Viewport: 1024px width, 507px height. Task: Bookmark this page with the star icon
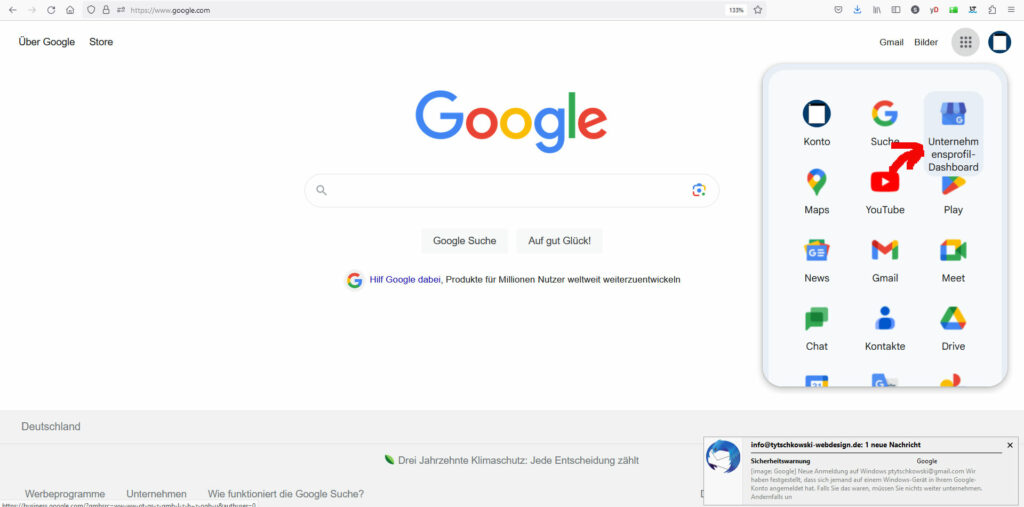(x=758, y=10)
